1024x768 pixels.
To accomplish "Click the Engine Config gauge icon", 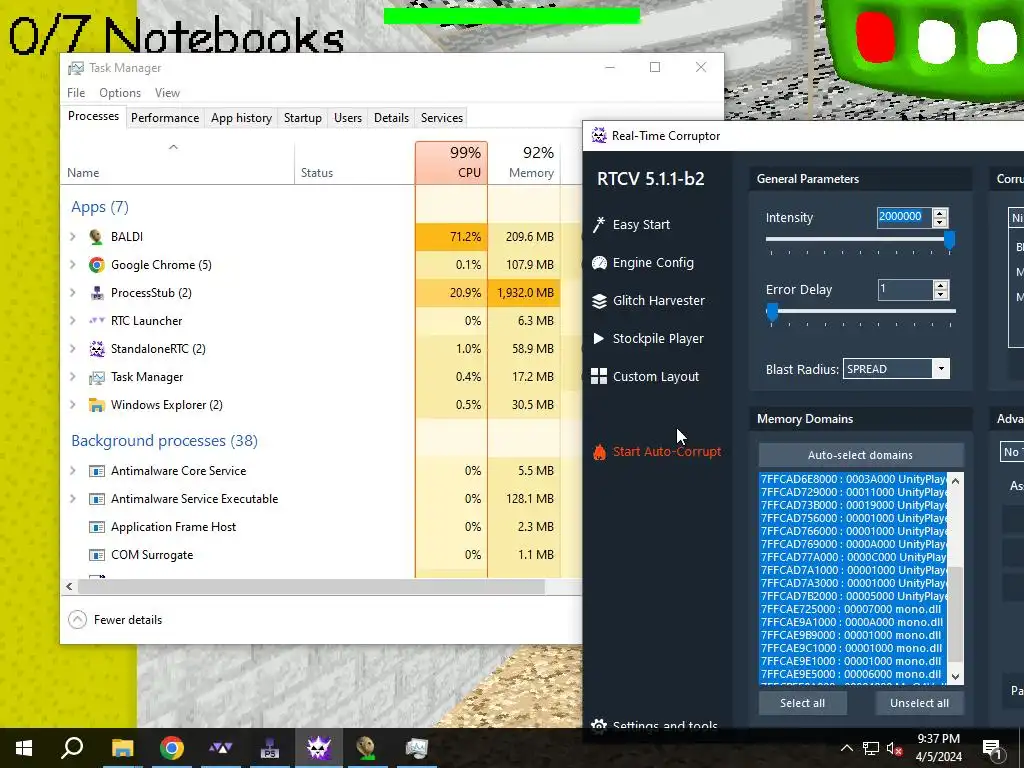I will pos(599,263).
